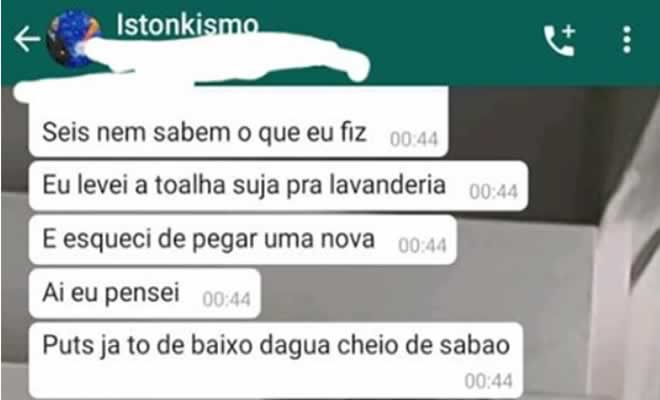This screenshot has width=660, height=400.
Task: Open the three-dot options menu
Action: (x=627, y=39)
